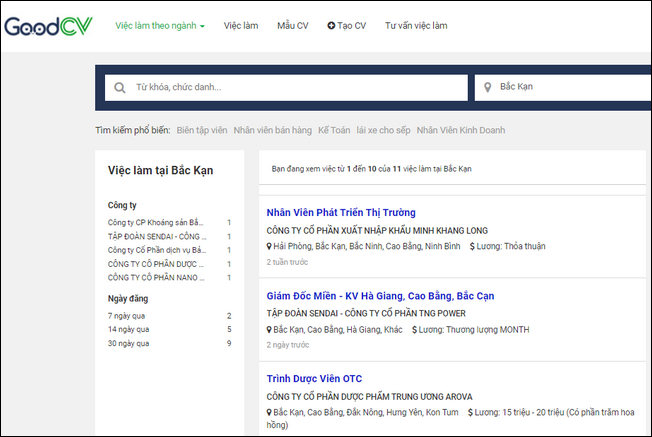Screen dimensions: 652x437
Task: Select popular search Biên tập viên
Action: point(201,130)
